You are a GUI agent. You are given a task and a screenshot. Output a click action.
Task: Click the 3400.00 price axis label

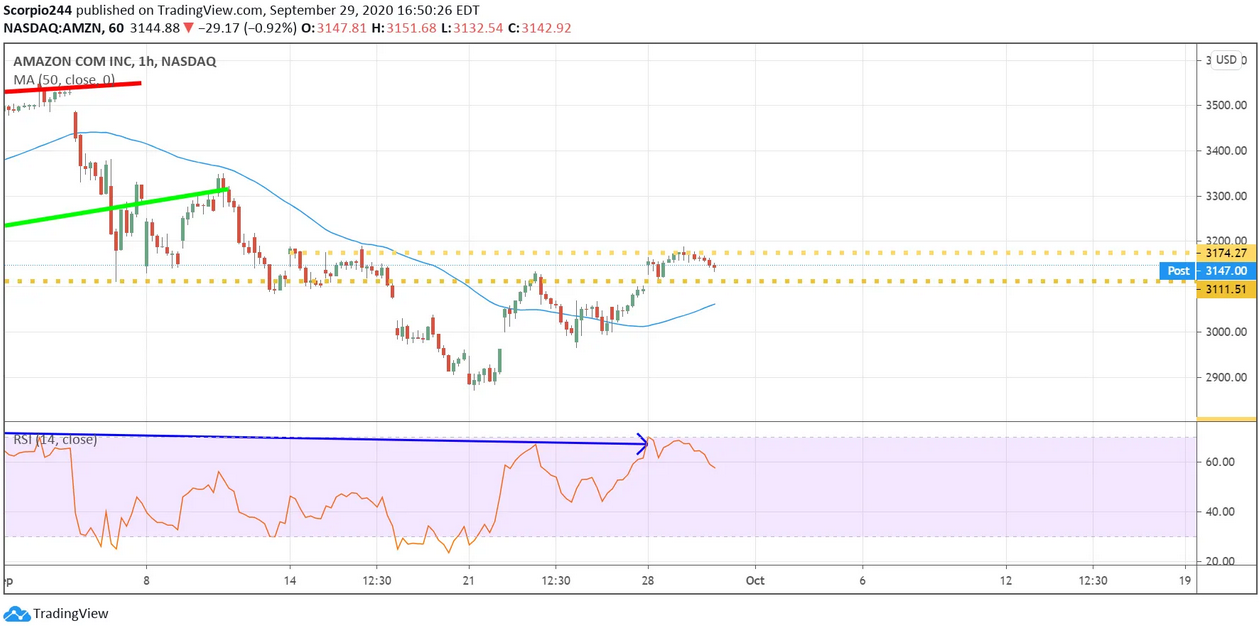[x=1226, y=151]
